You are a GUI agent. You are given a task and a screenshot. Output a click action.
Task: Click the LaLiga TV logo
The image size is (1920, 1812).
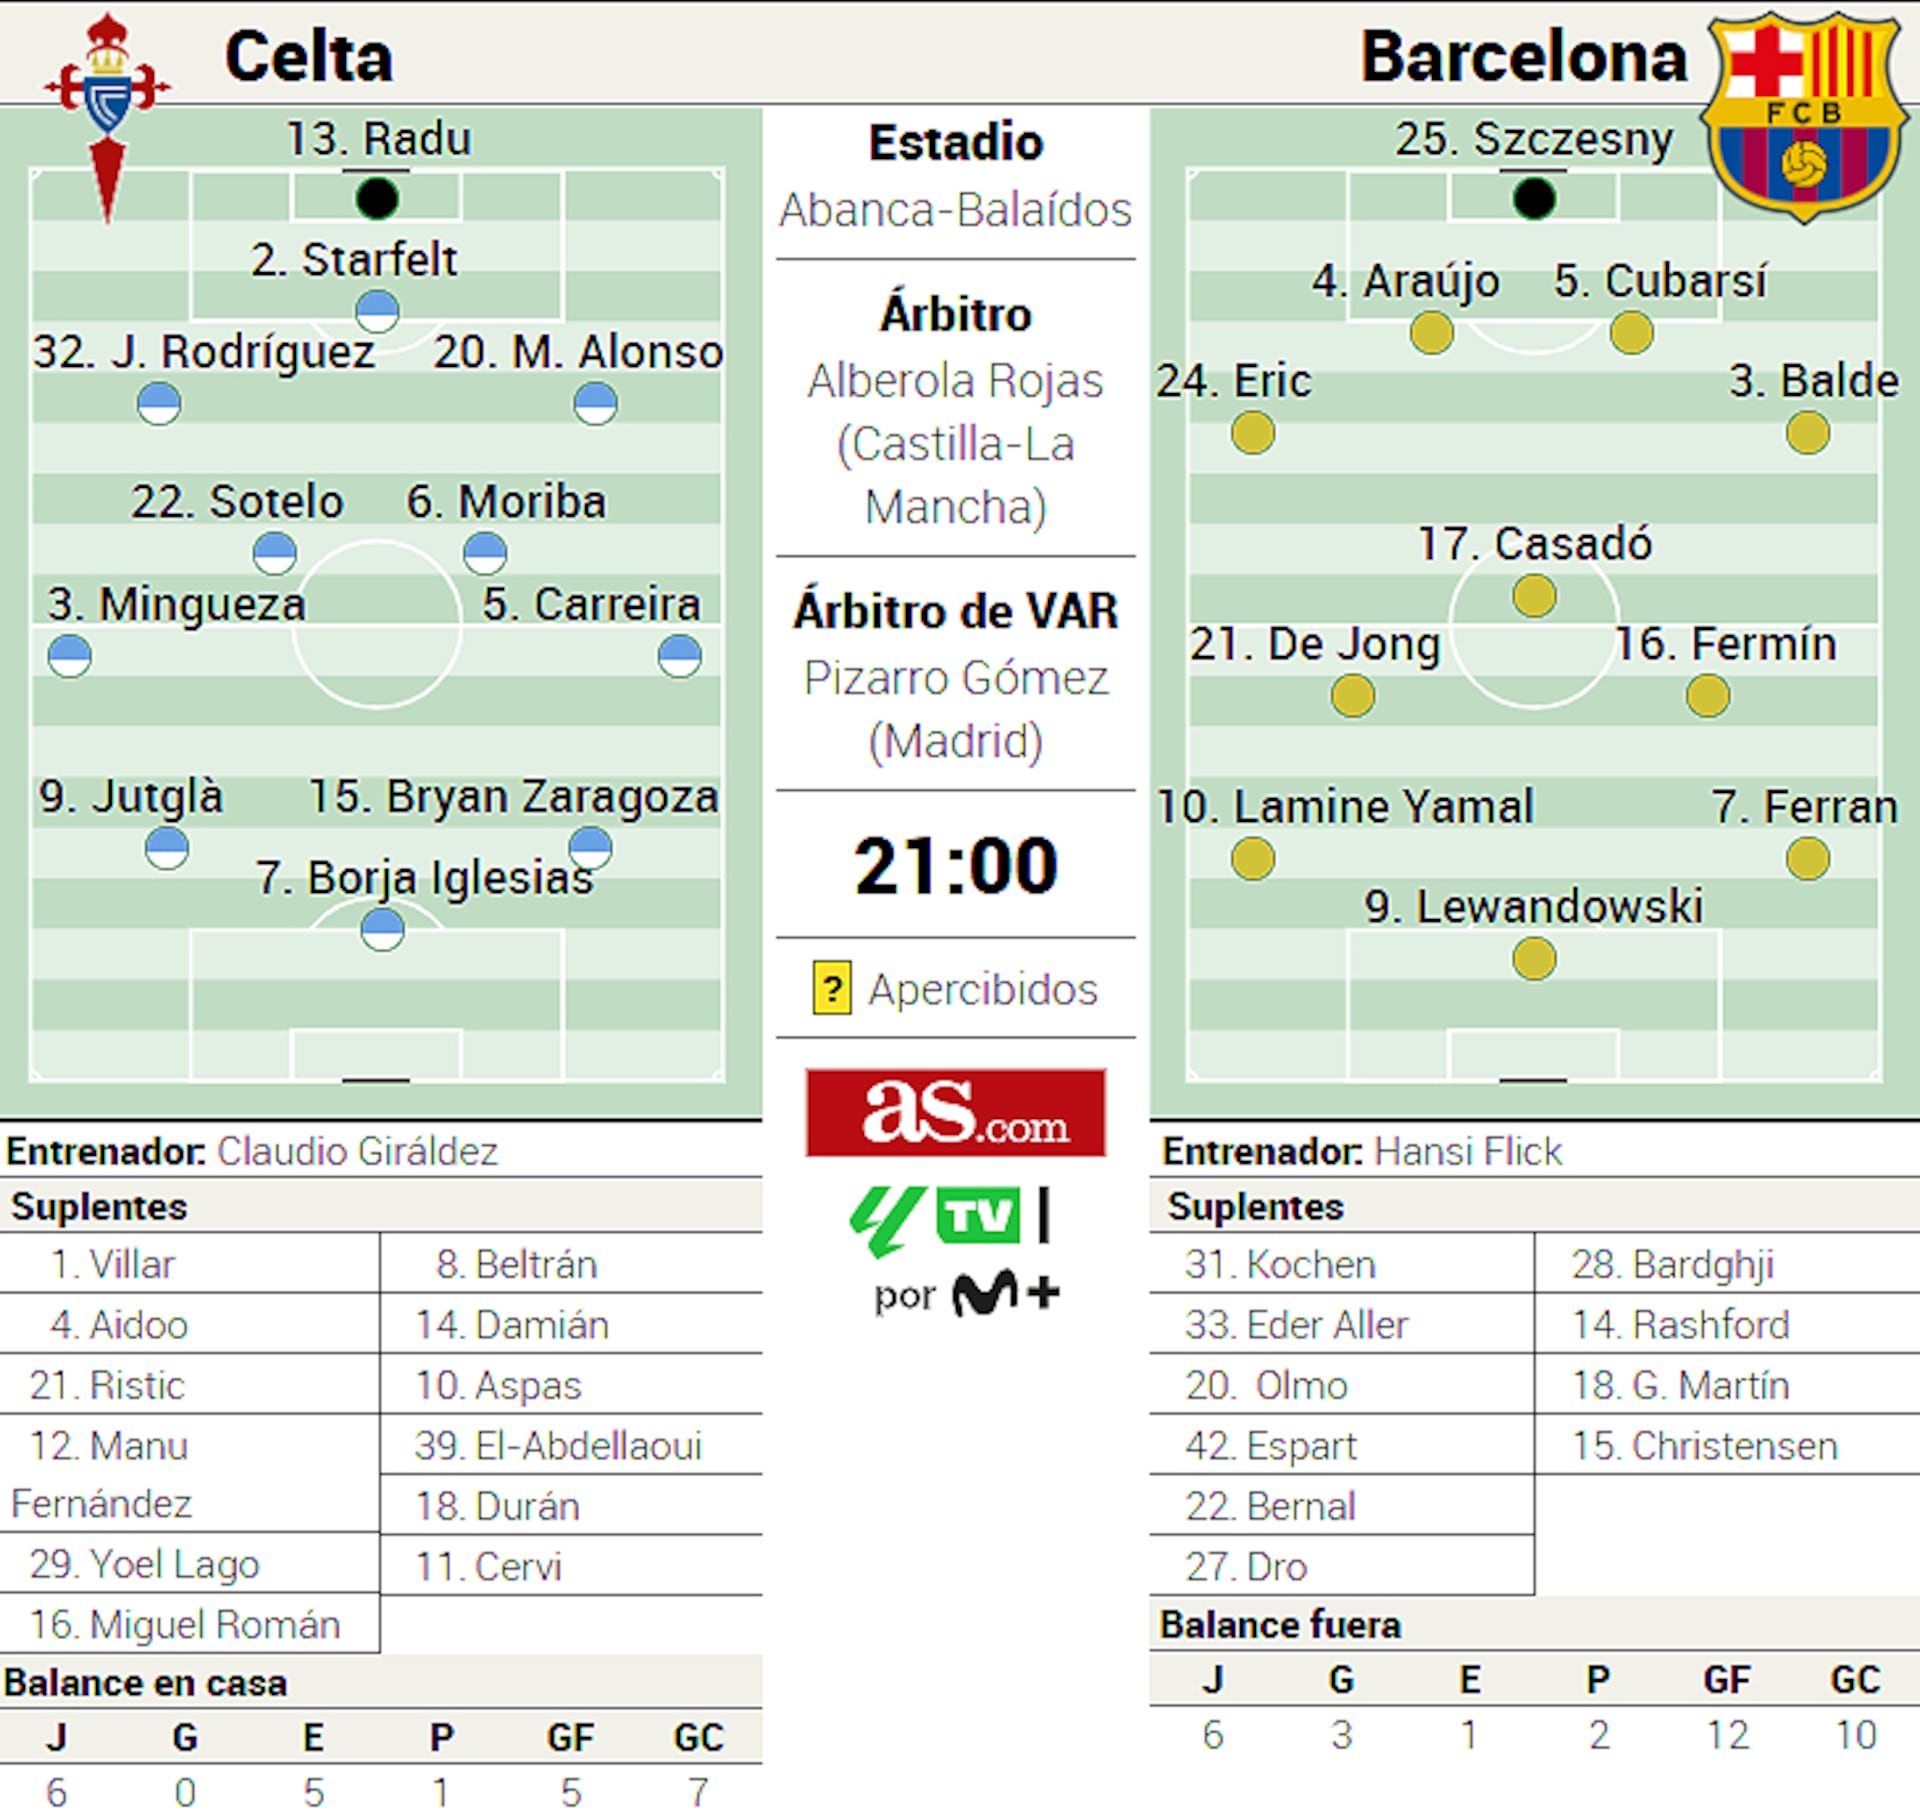[935, 1218]
